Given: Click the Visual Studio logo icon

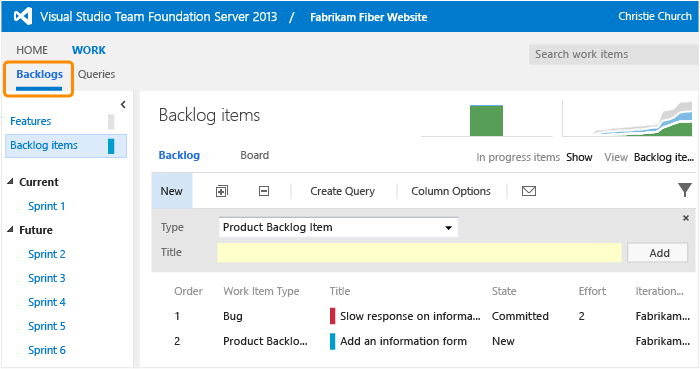Looking at the screenshot, I should [23, 17].
